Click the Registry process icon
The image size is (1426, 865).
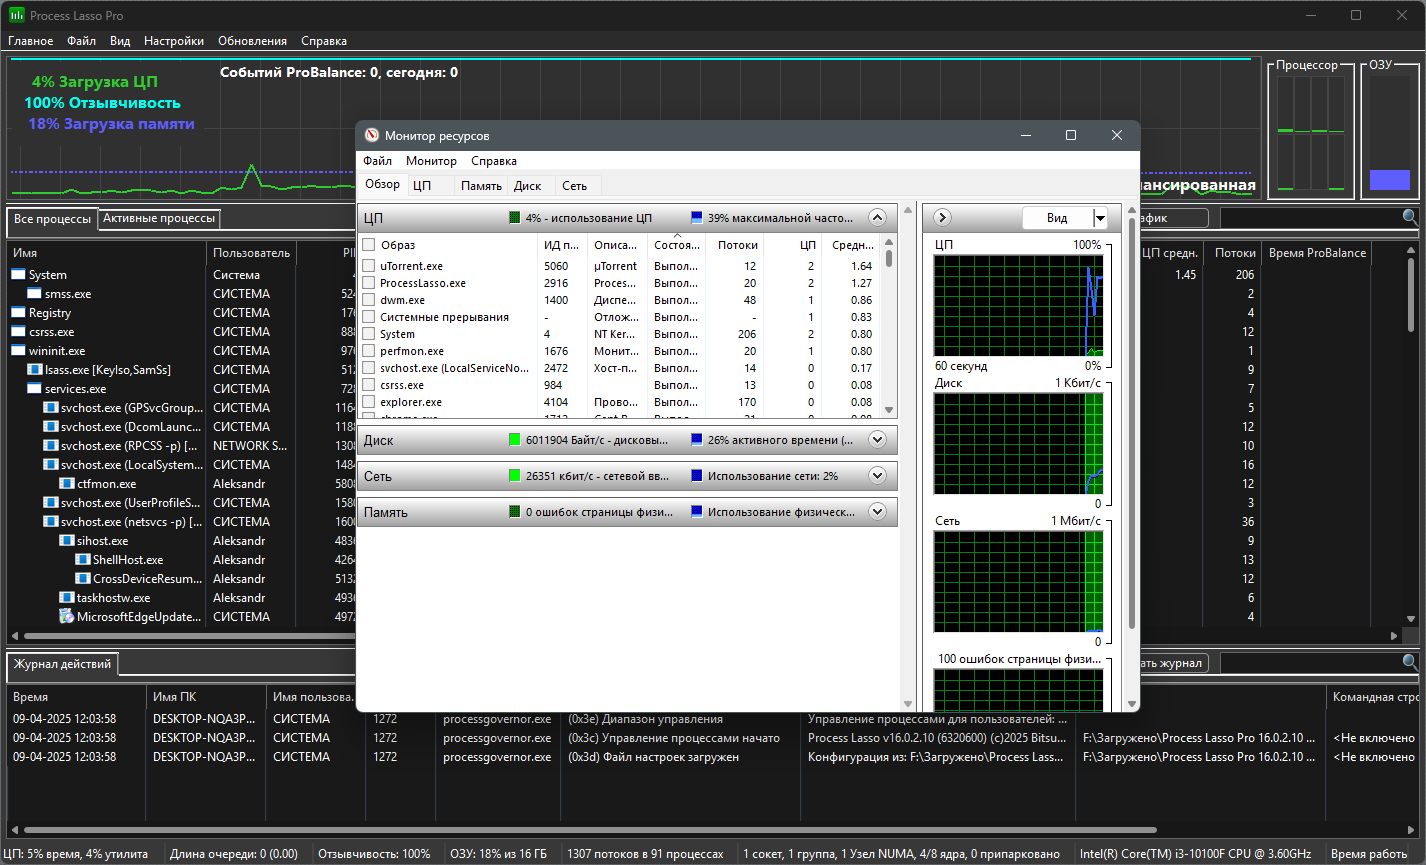18,312
